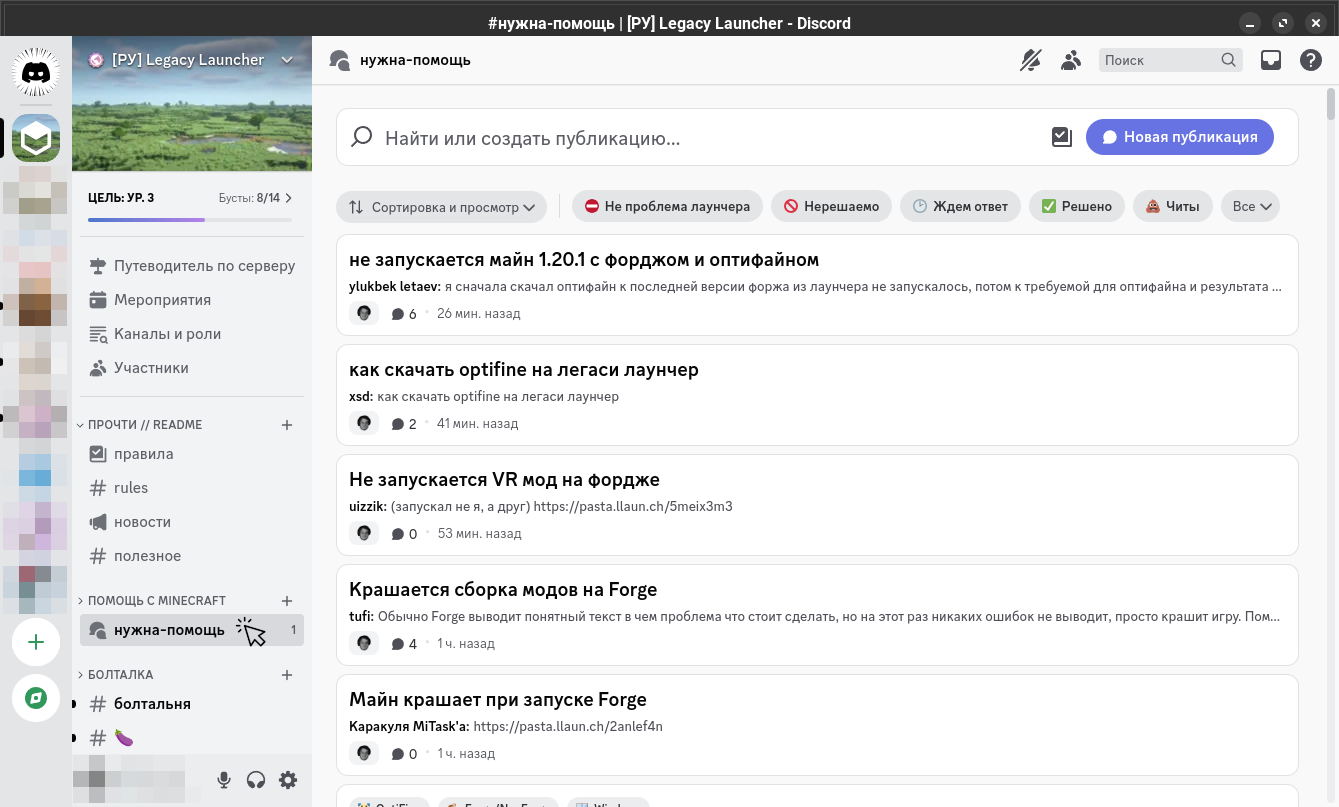Click the Новая публикация button
The width and height of the screenshot is (1339, 807).
1179,137
